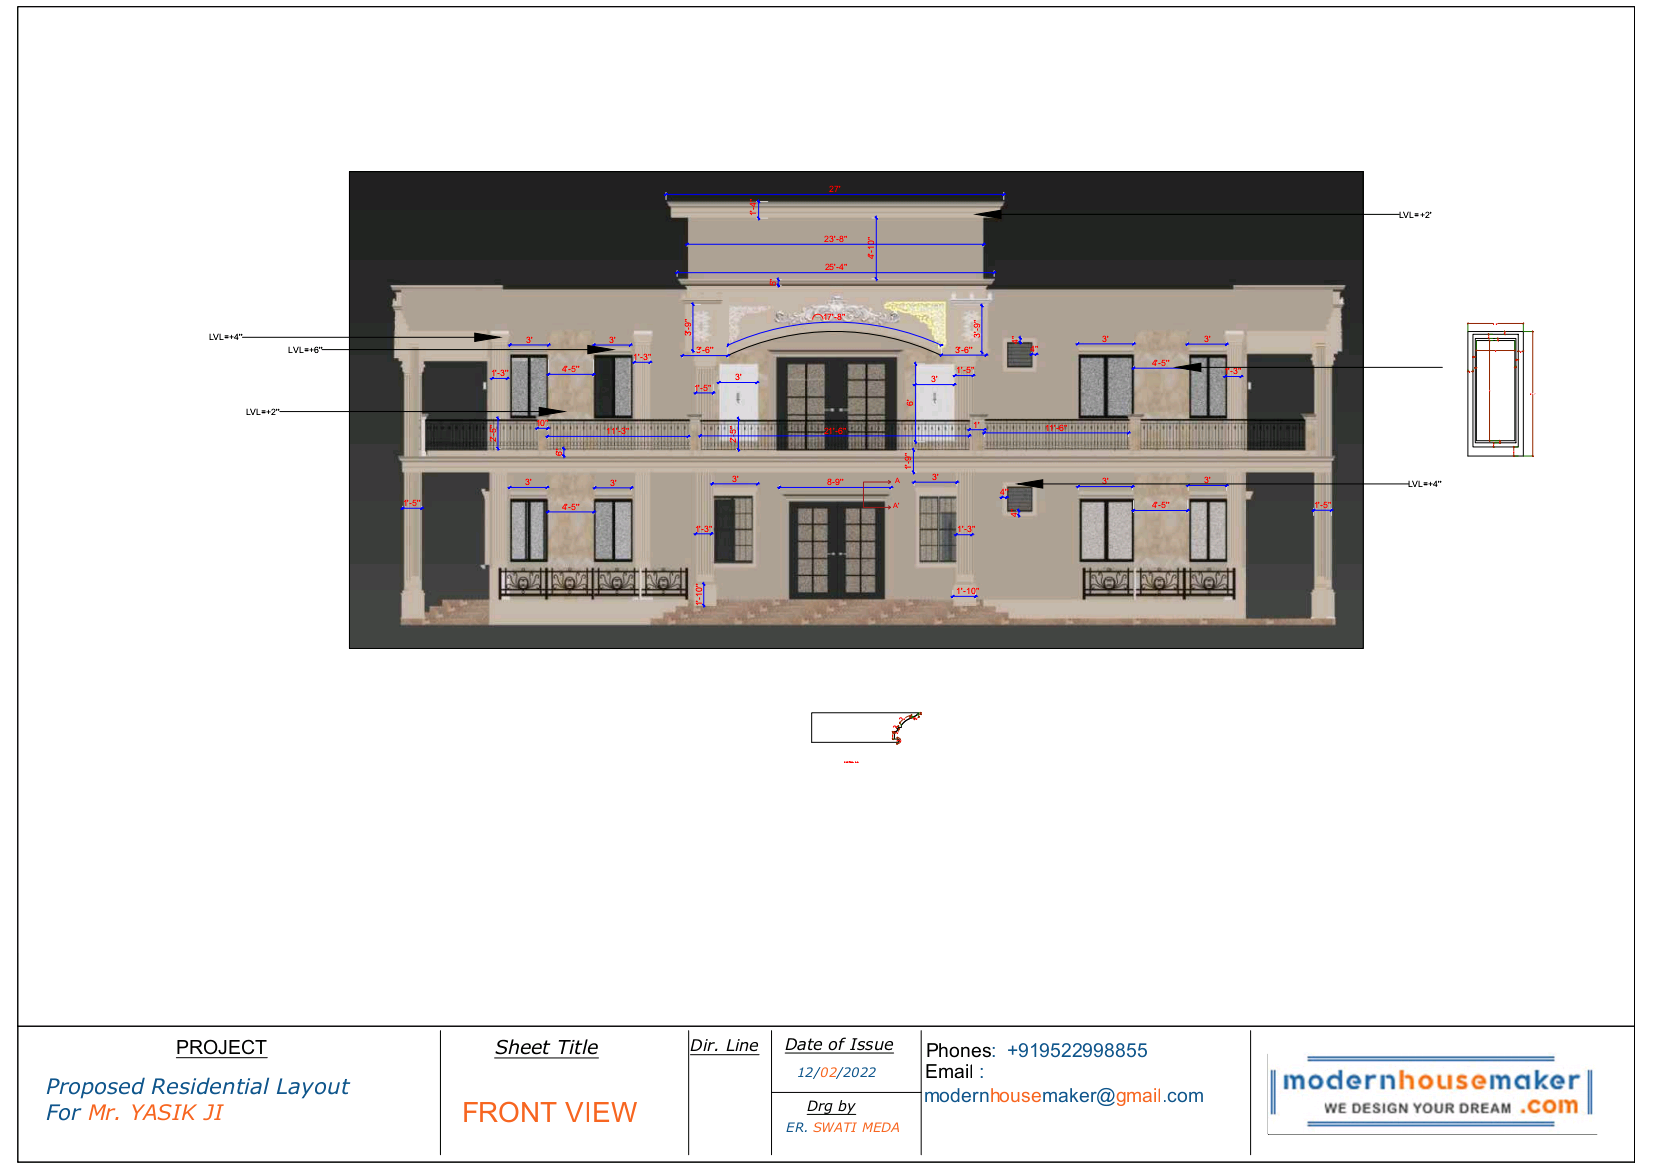
Task: Select the issue date 12/02/2022
Action: point(836,1072)
